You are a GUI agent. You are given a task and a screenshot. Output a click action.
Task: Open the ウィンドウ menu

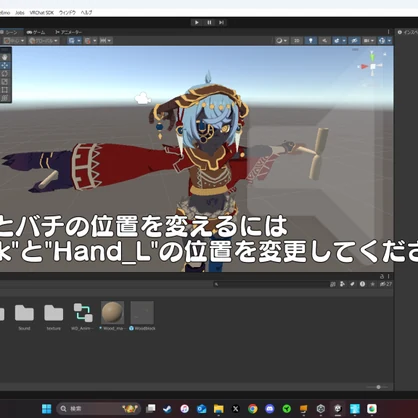[x=67, y=13]
